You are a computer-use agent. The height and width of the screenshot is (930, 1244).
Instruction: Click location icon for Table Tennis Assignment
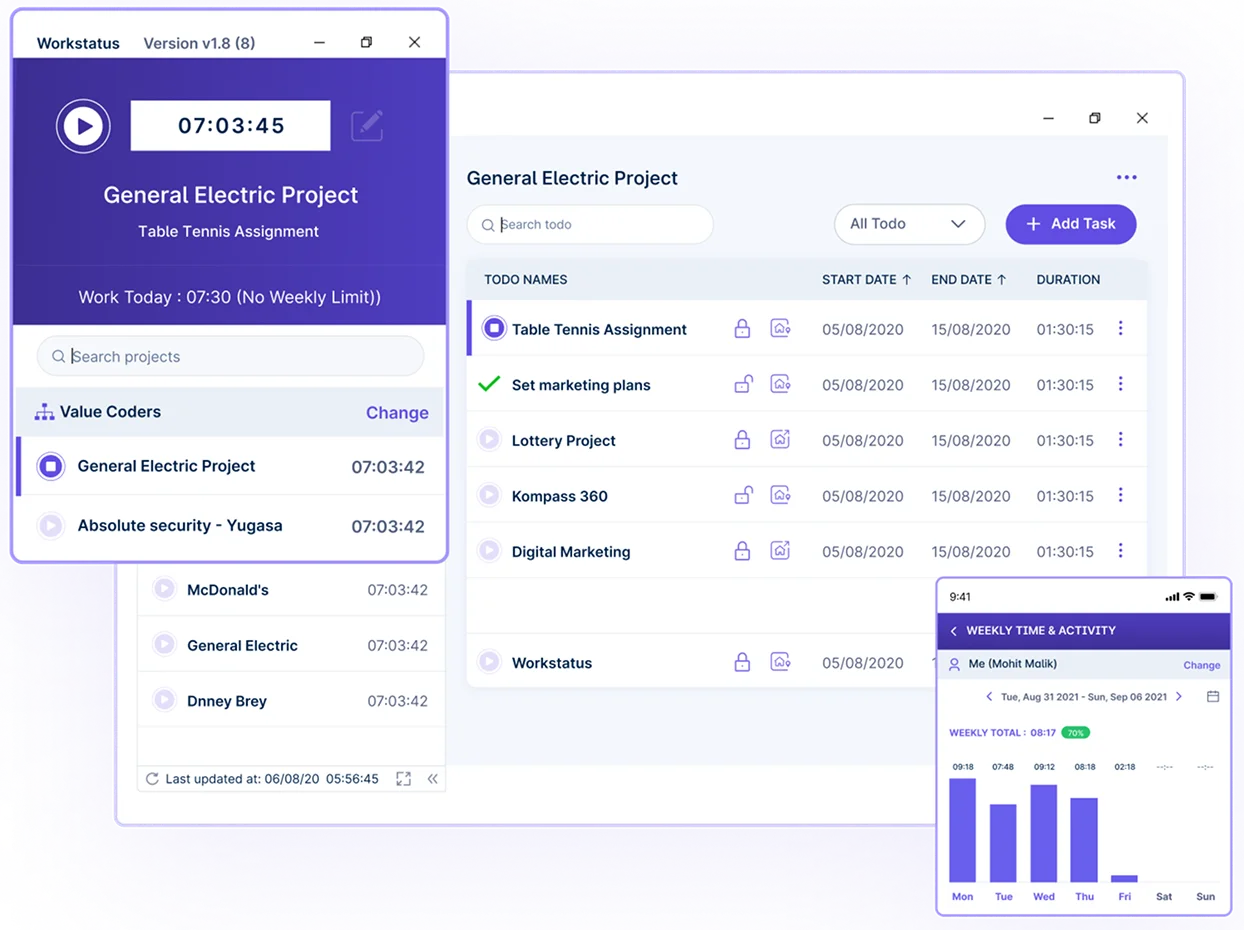coord(781,328)
